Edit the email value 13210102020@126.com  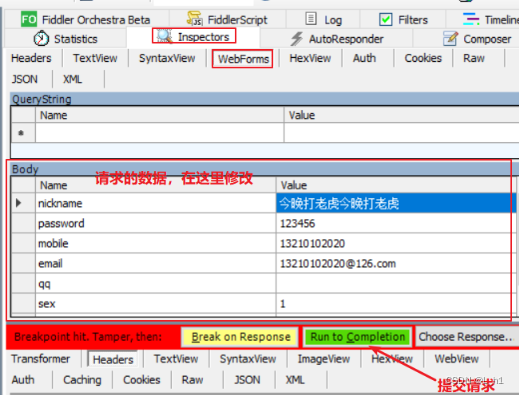coord(396,263)
